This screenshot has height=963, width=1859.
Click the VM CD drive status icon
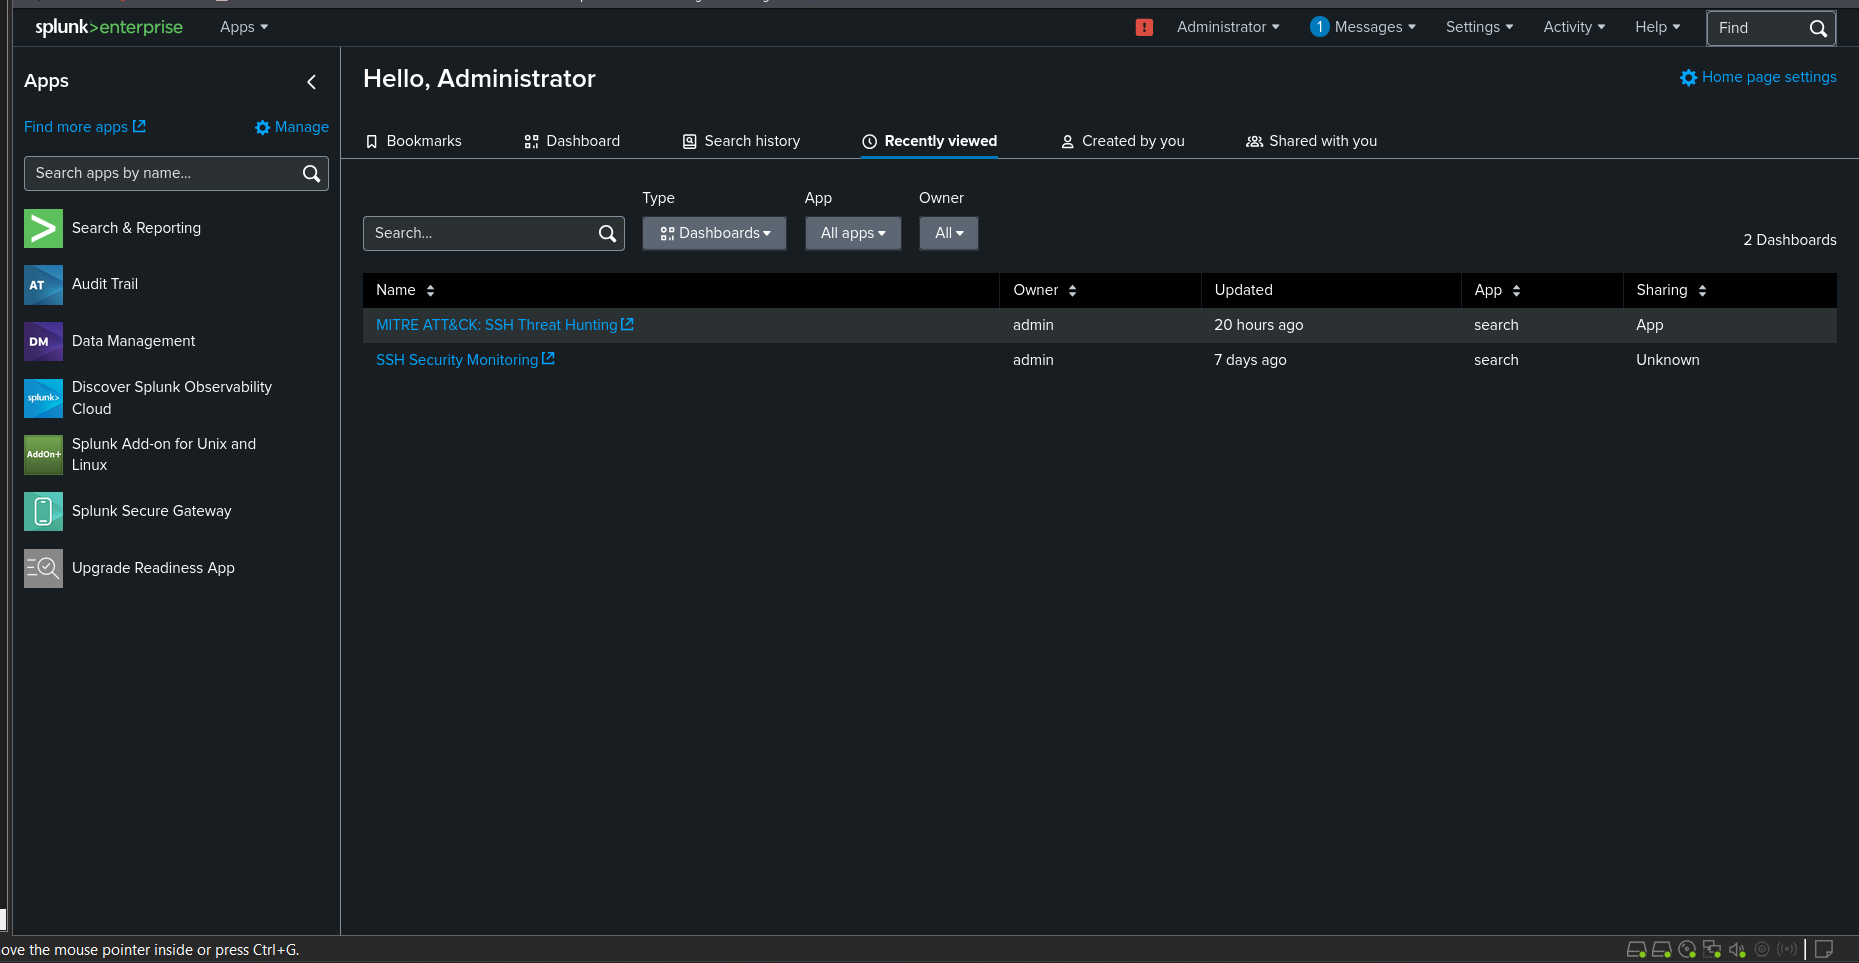click(x=1687, y=949)
